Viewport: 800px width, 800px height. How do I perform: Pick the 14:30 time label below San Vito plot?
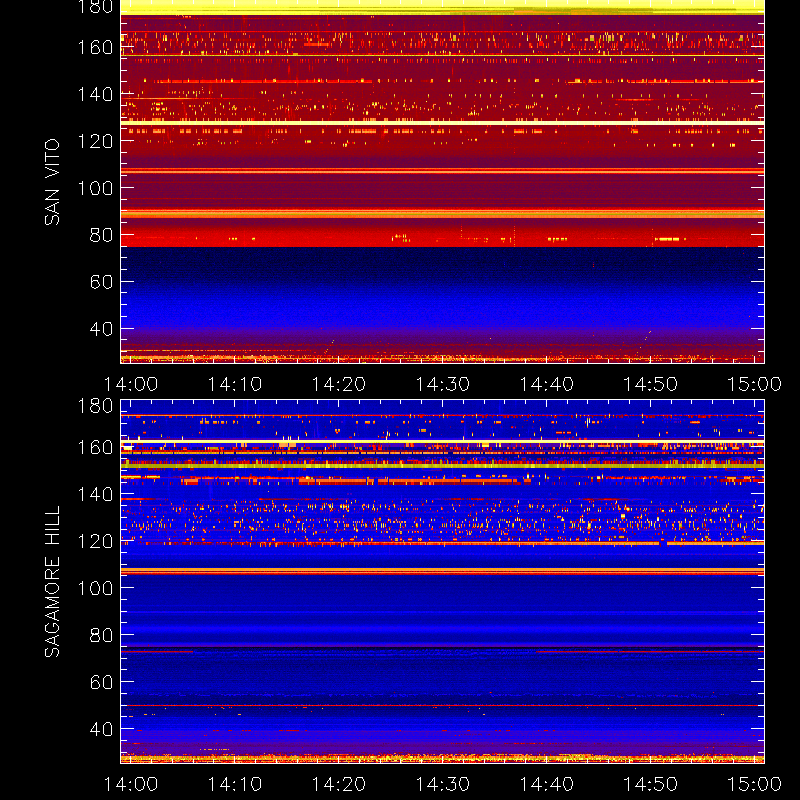click(443, 384)
